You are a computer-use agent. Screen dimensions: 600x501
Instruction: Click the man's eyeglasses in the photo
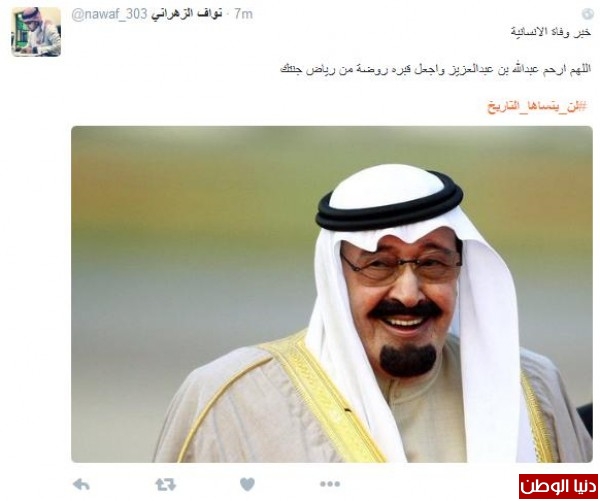pos(401,266)
